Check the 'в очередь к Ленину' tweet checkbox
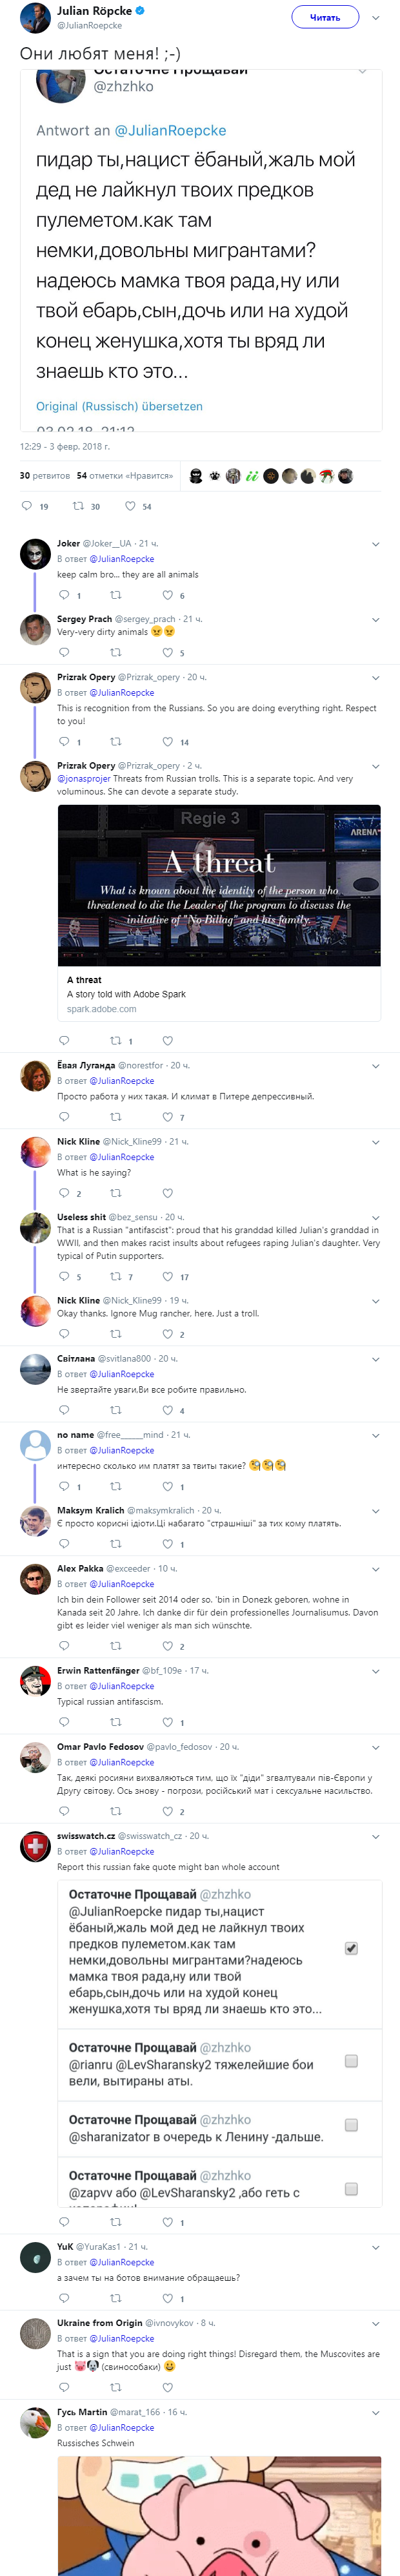This screenshot has height=2576, width=400. point(351,2125)
